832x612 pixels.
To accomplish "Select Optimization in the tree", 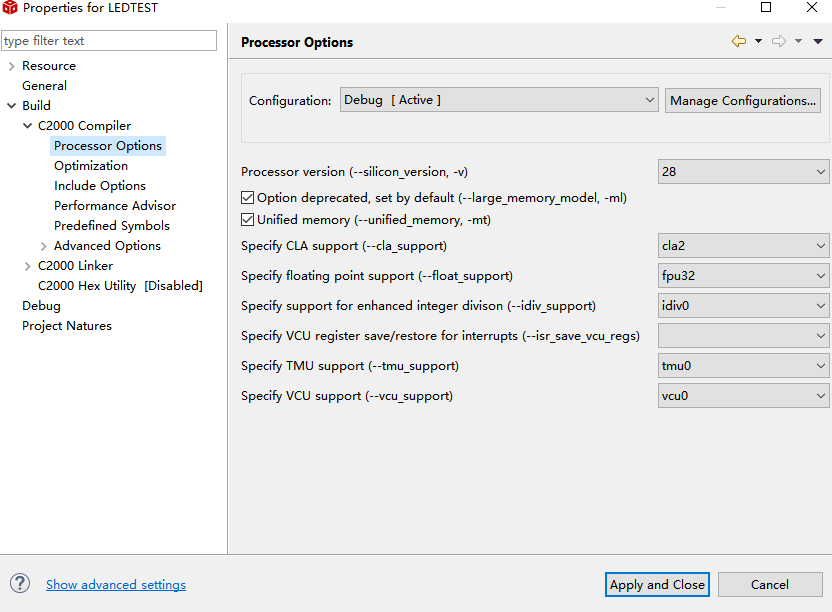I will point(91,166).
